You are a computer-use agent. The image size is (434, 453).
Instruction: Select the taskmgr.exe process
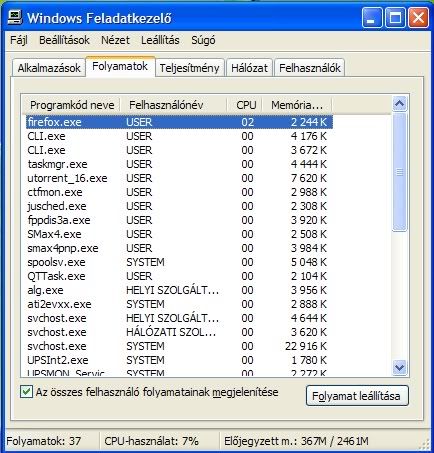179,164
